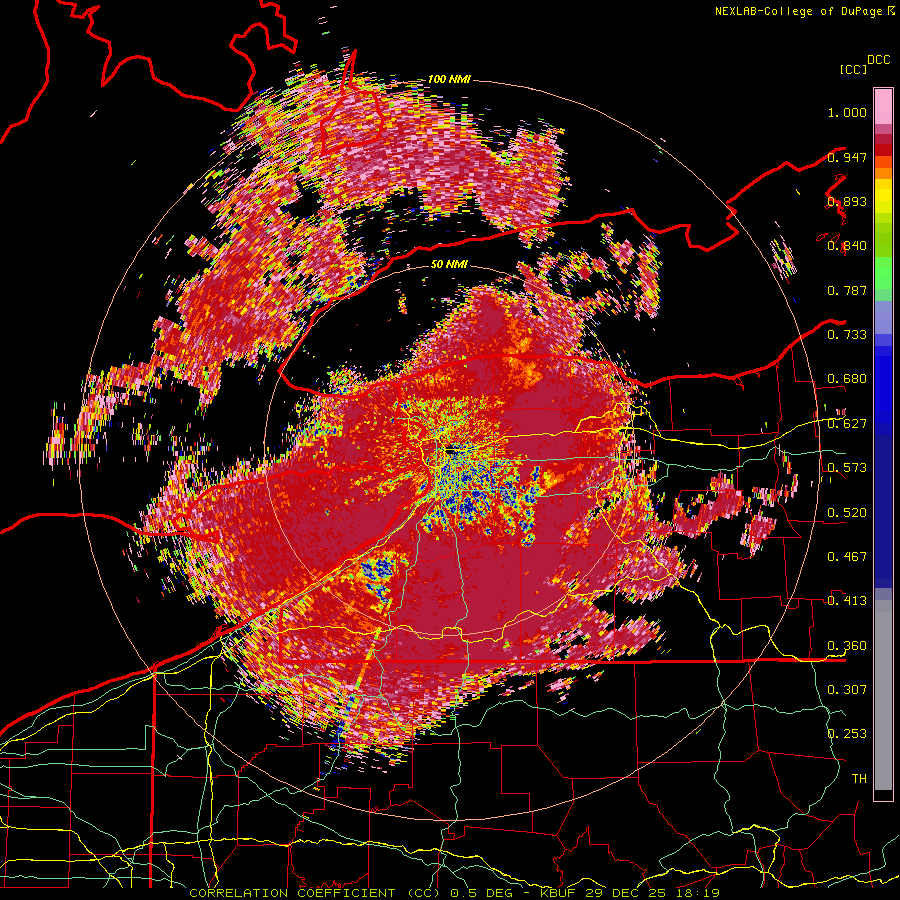Click the 0.947 value on the color scale
900x900 pixels.
(847, 157)
